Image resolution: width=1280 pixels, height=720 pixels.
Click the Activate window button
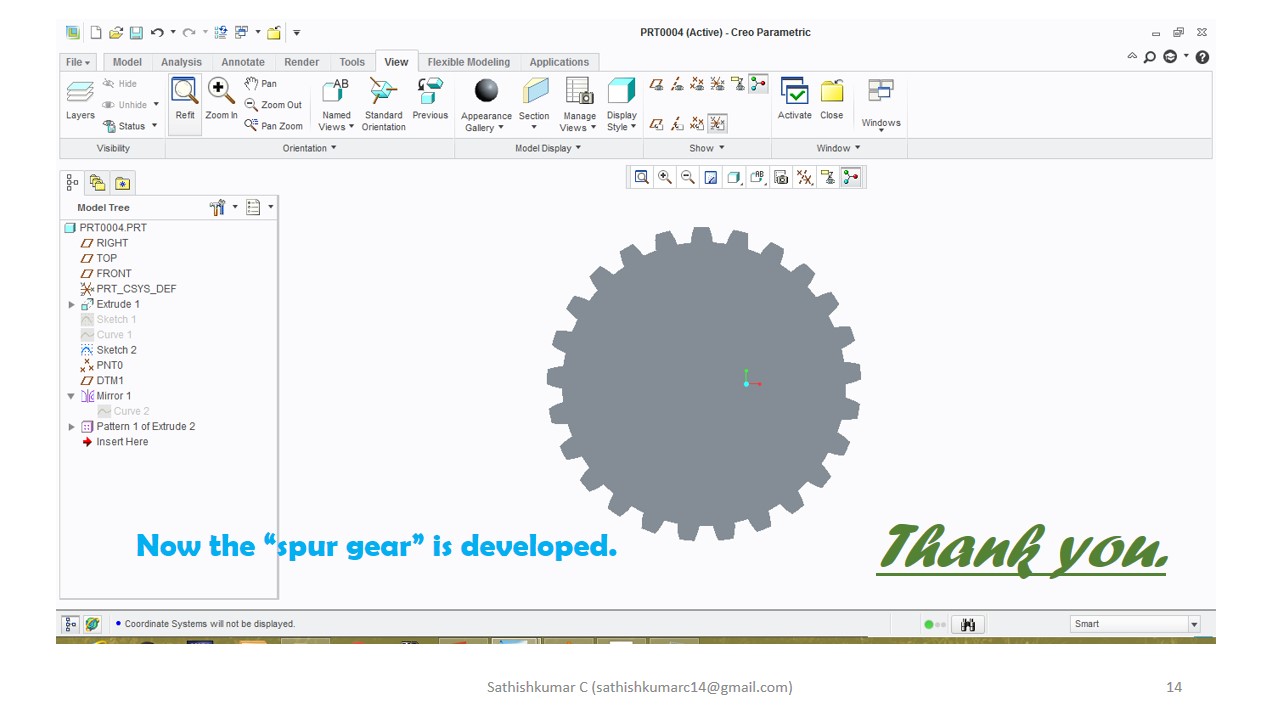[794, 100]
